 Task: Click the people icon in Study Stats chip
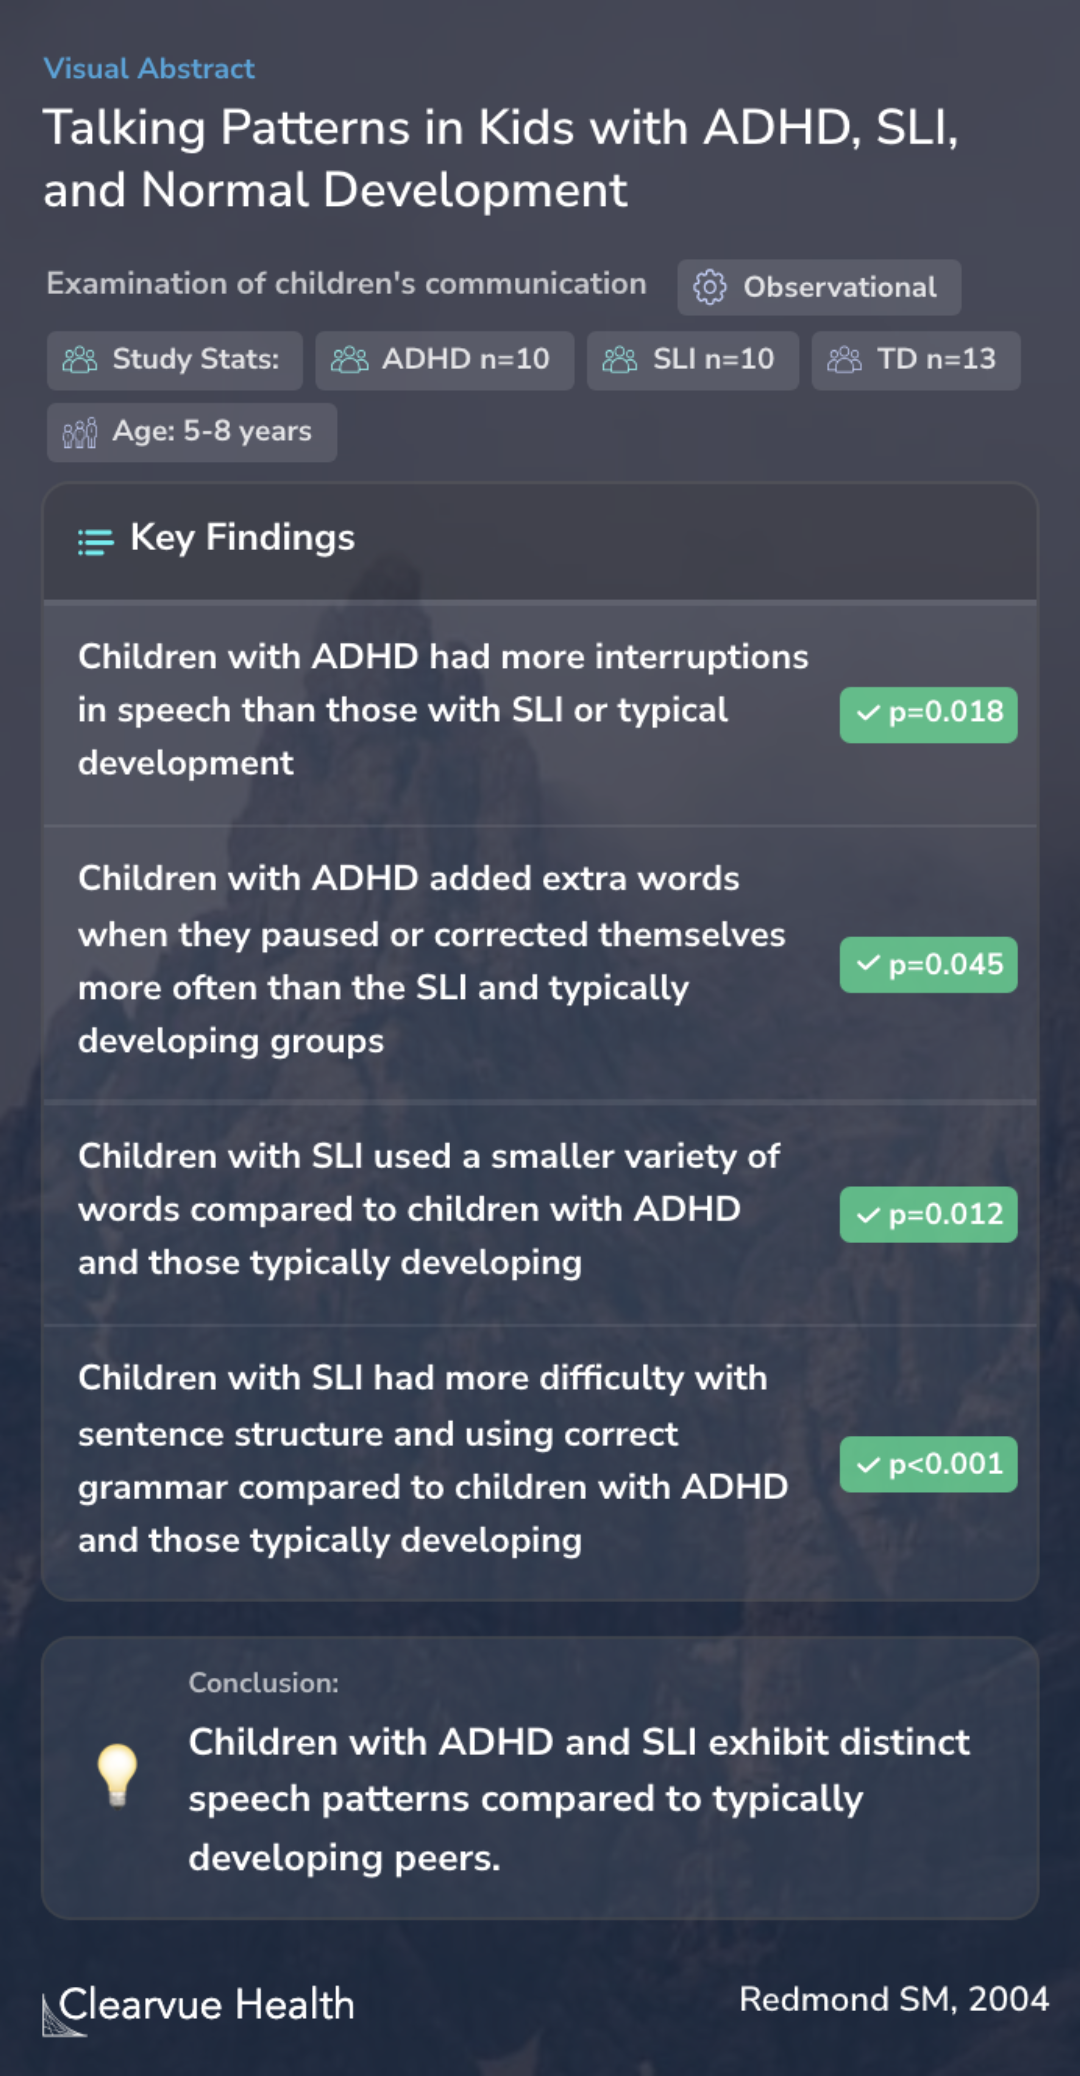80,360
